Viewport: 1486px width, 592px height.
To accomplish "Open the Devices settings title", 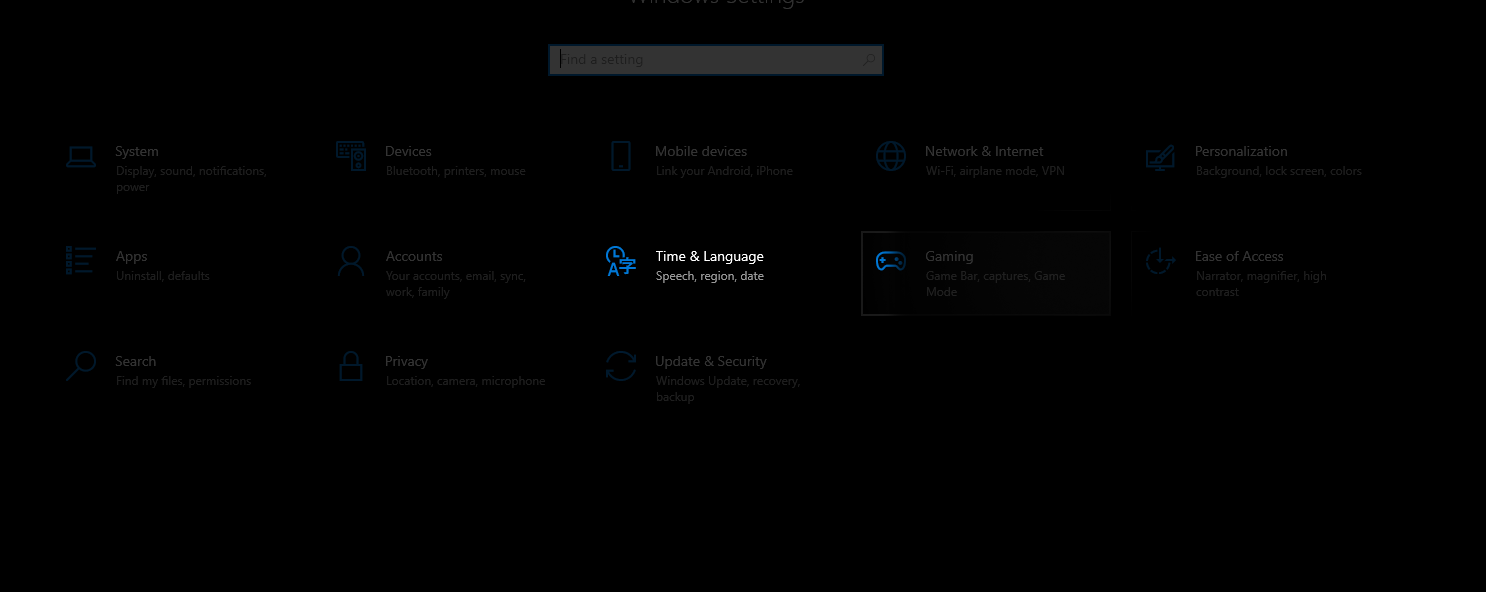I will [x=408, y=152].
